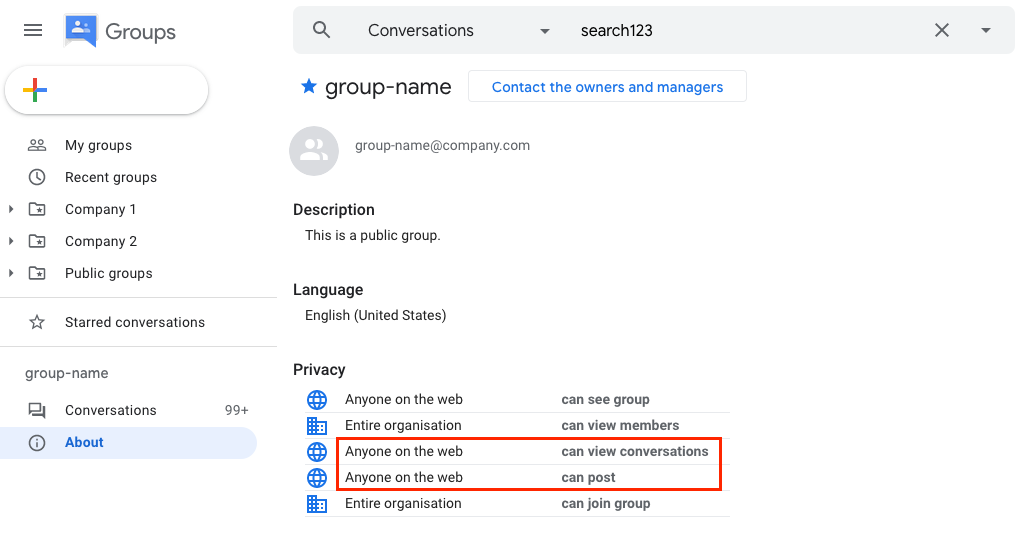1021x558 pixels.
Task: Click globe icon beside can see group
Action: click(x=317, y=400)
